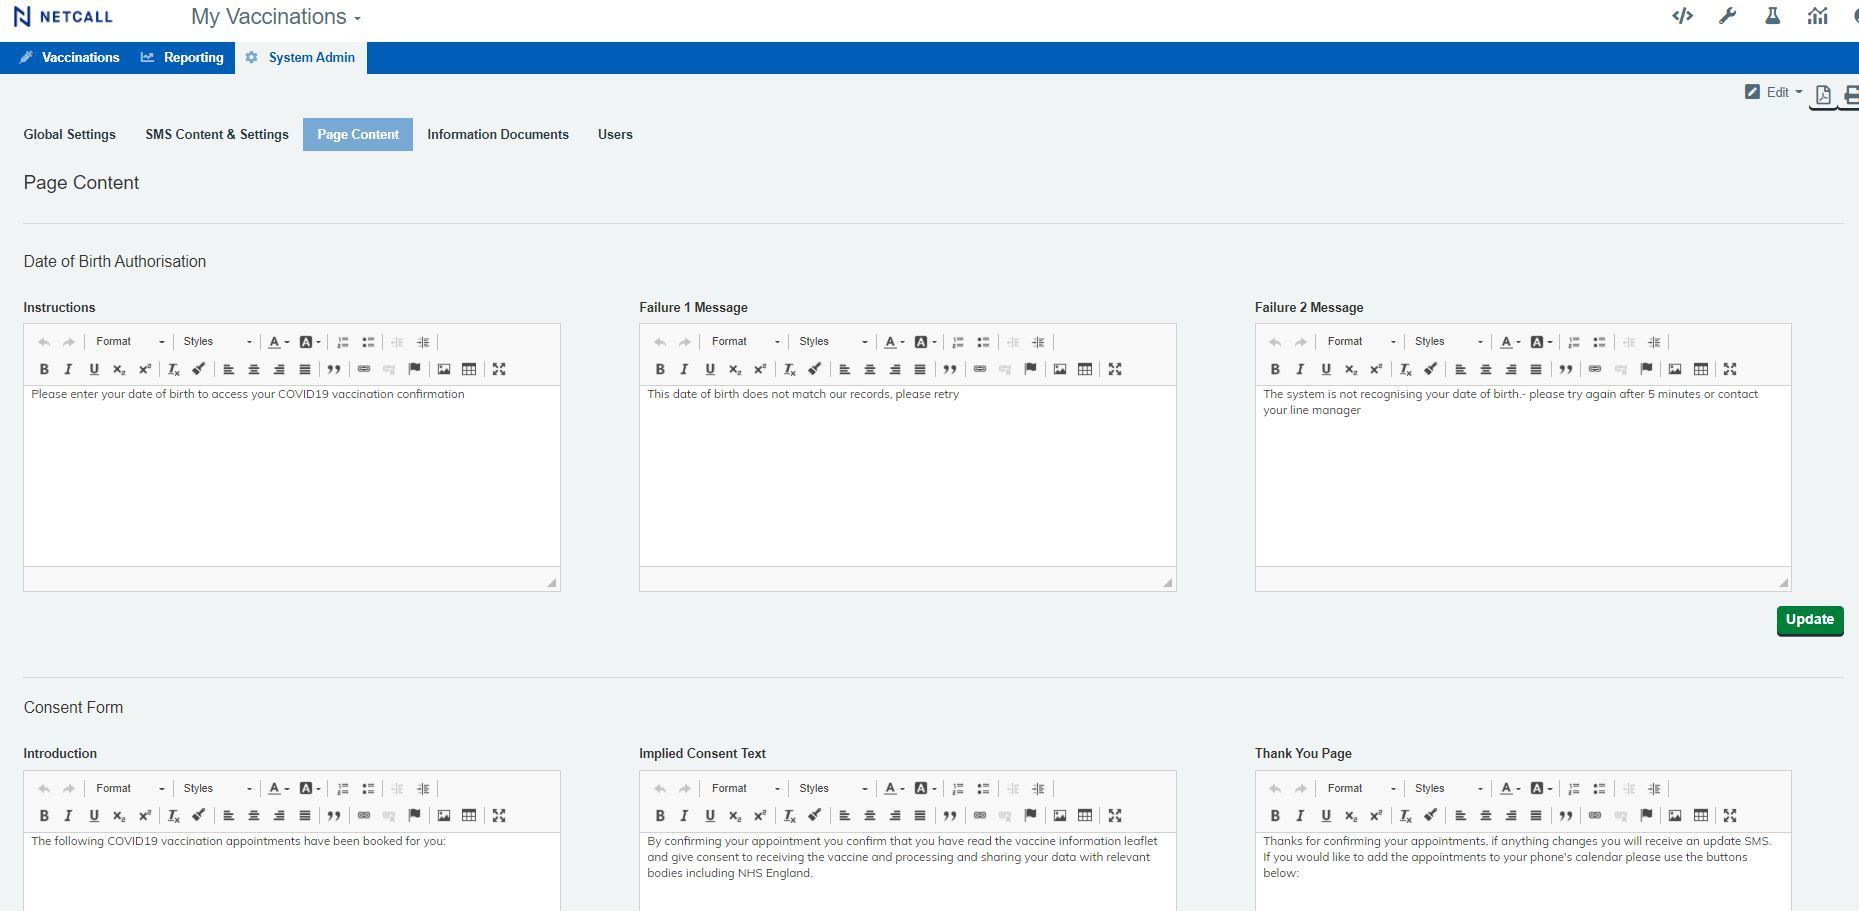1859x911 pixels.
Task: Click the green Update button
Action: point(1809,620)
